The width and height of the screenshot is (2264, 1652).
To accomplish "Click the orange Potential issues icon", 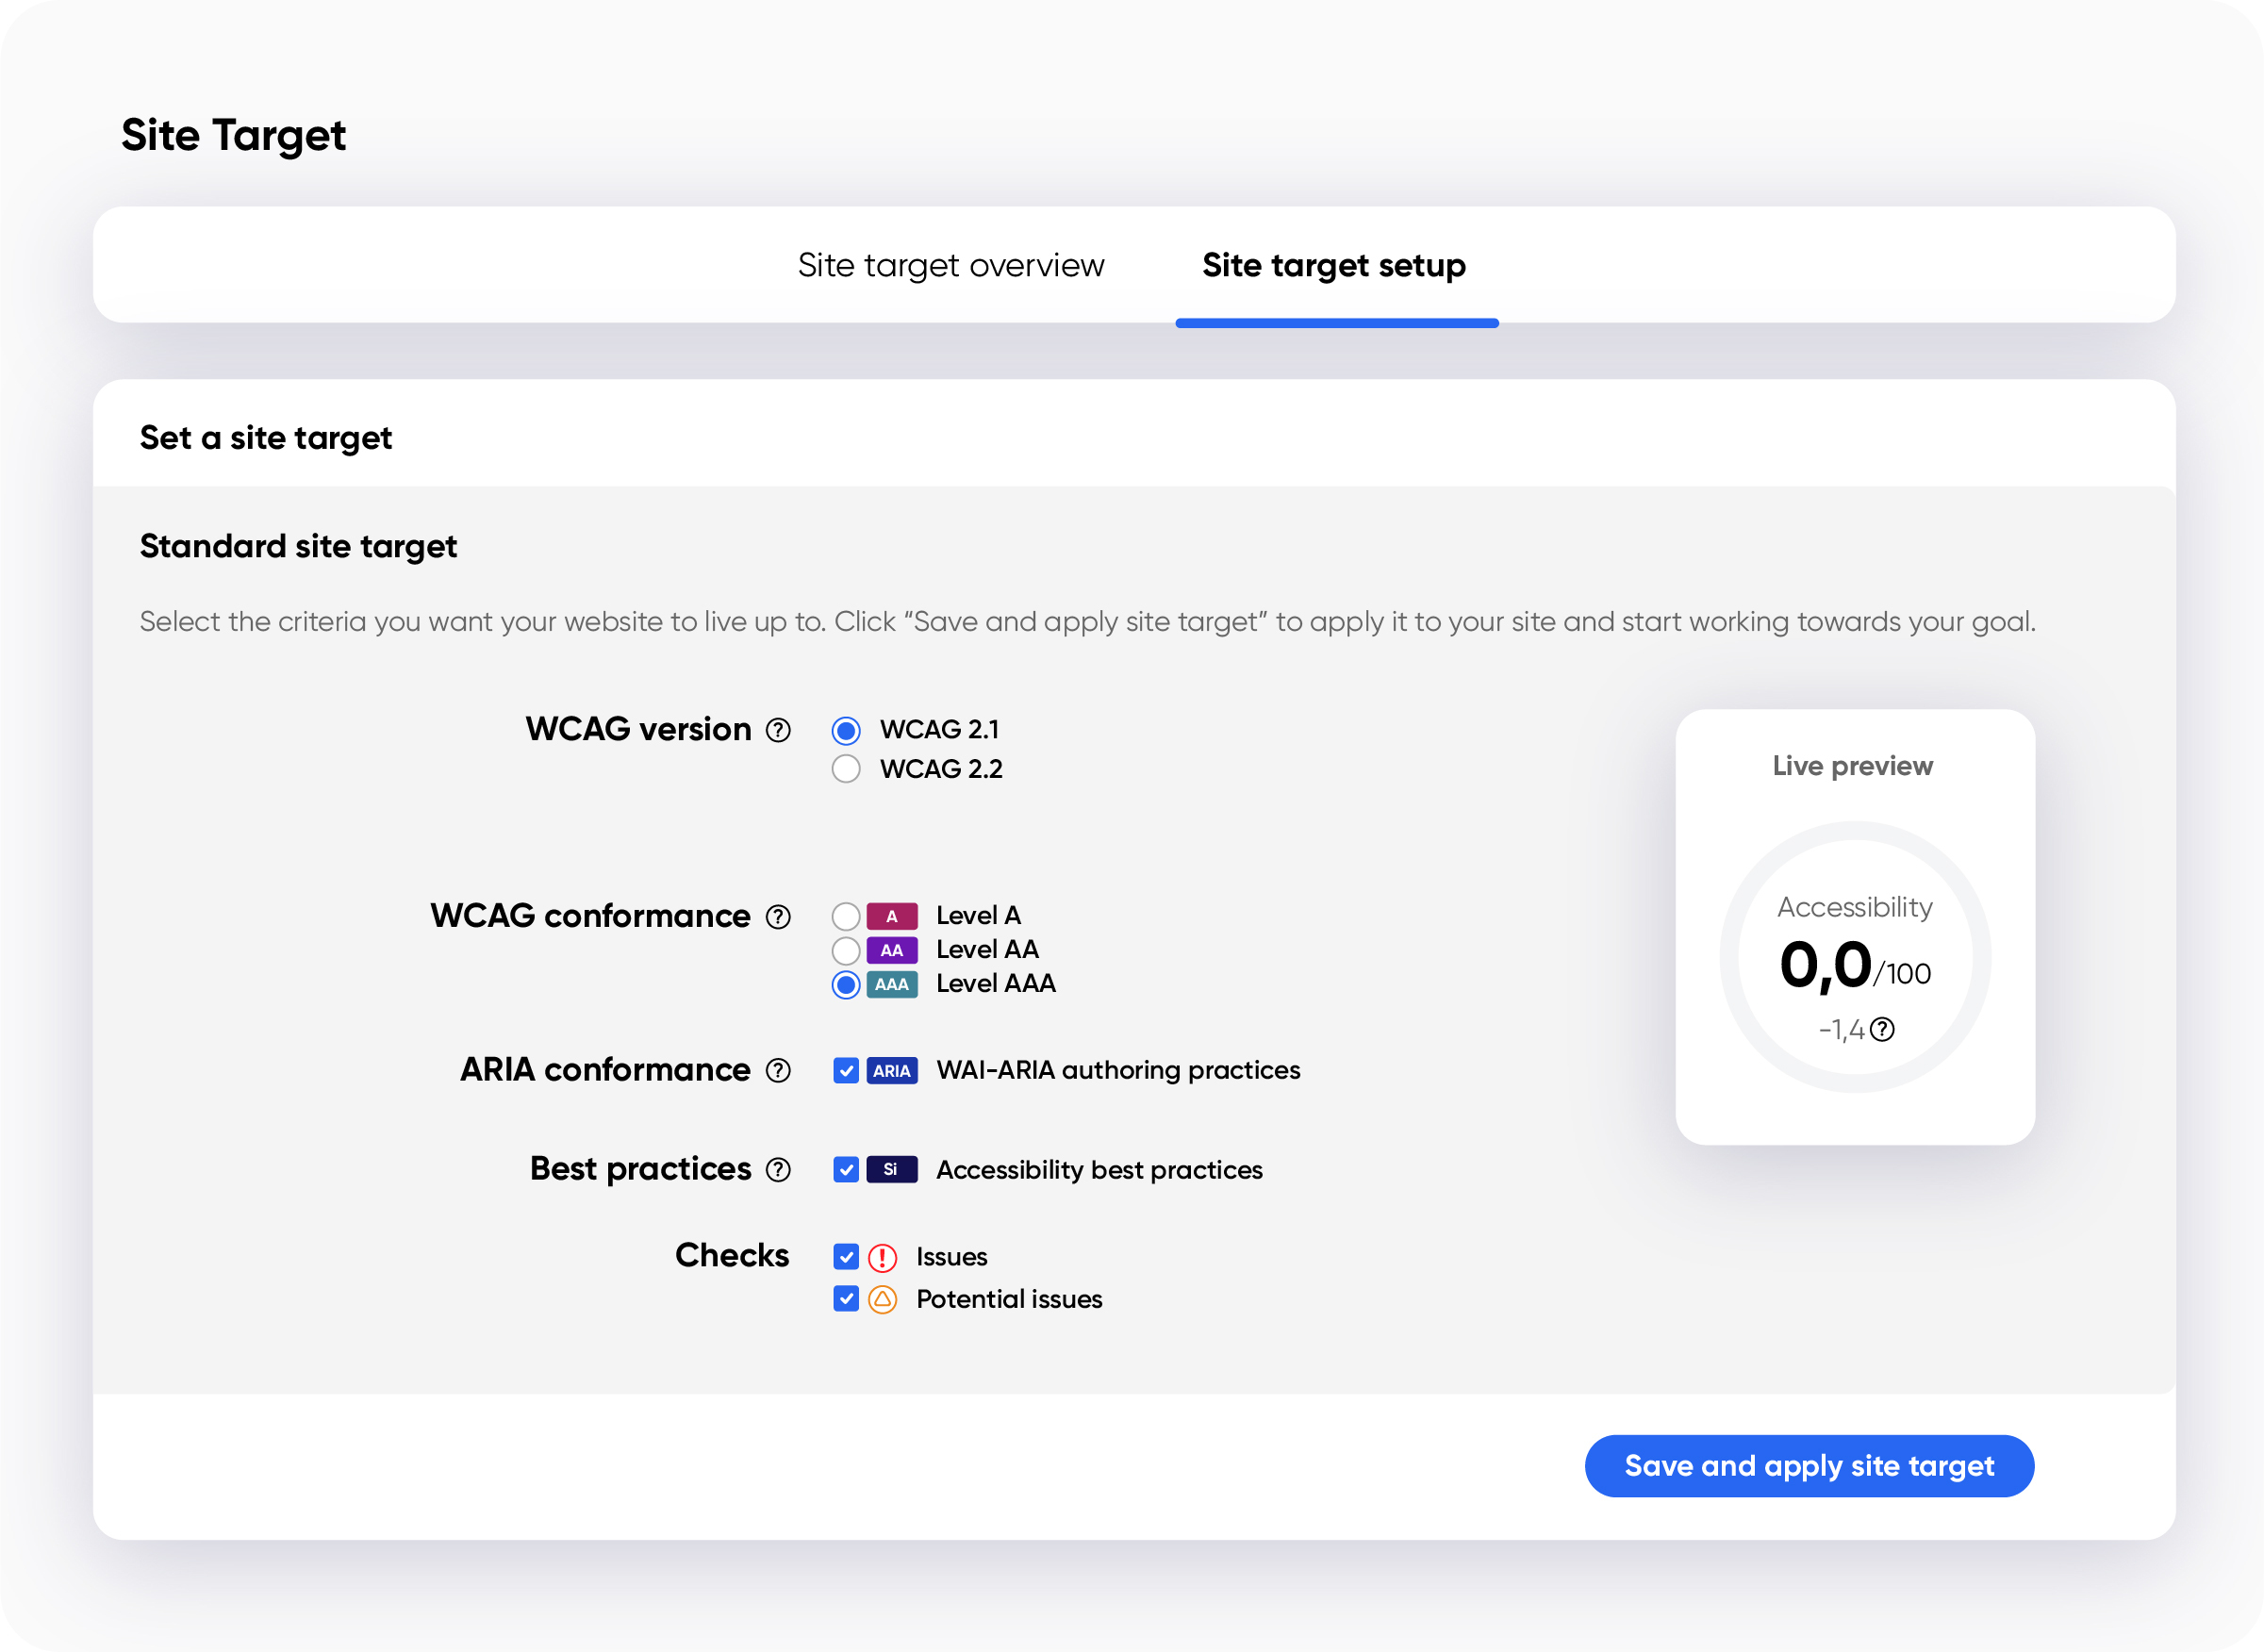I will 882,1299.
